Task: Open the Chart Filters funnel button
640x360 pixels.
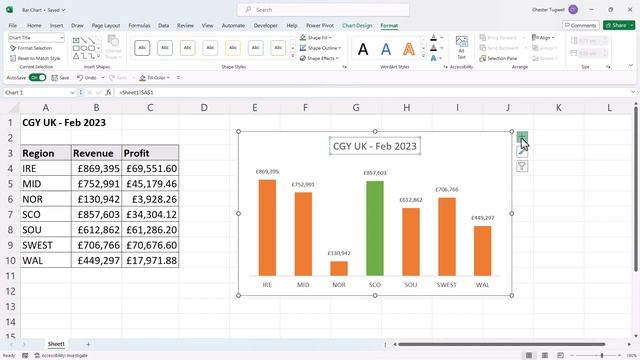Action: [522, 166]
